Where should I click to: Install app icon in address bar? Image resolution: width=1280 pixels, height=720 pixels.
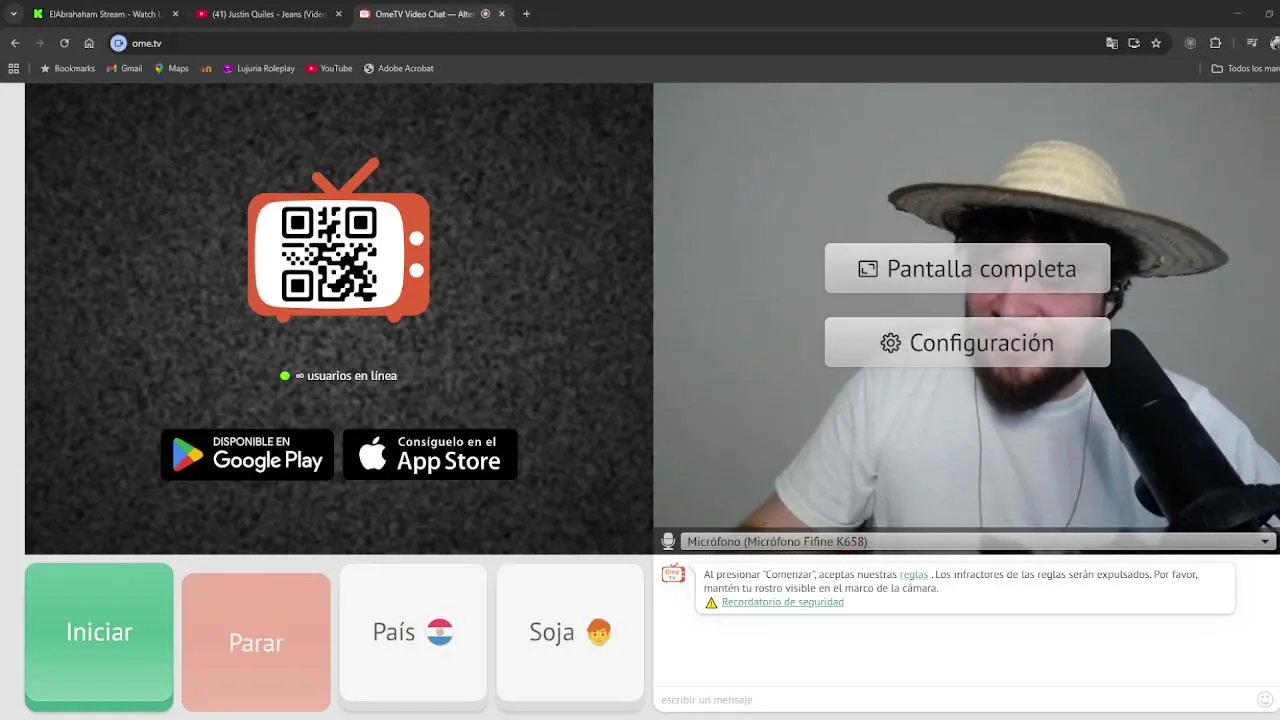coord(1134,43)
